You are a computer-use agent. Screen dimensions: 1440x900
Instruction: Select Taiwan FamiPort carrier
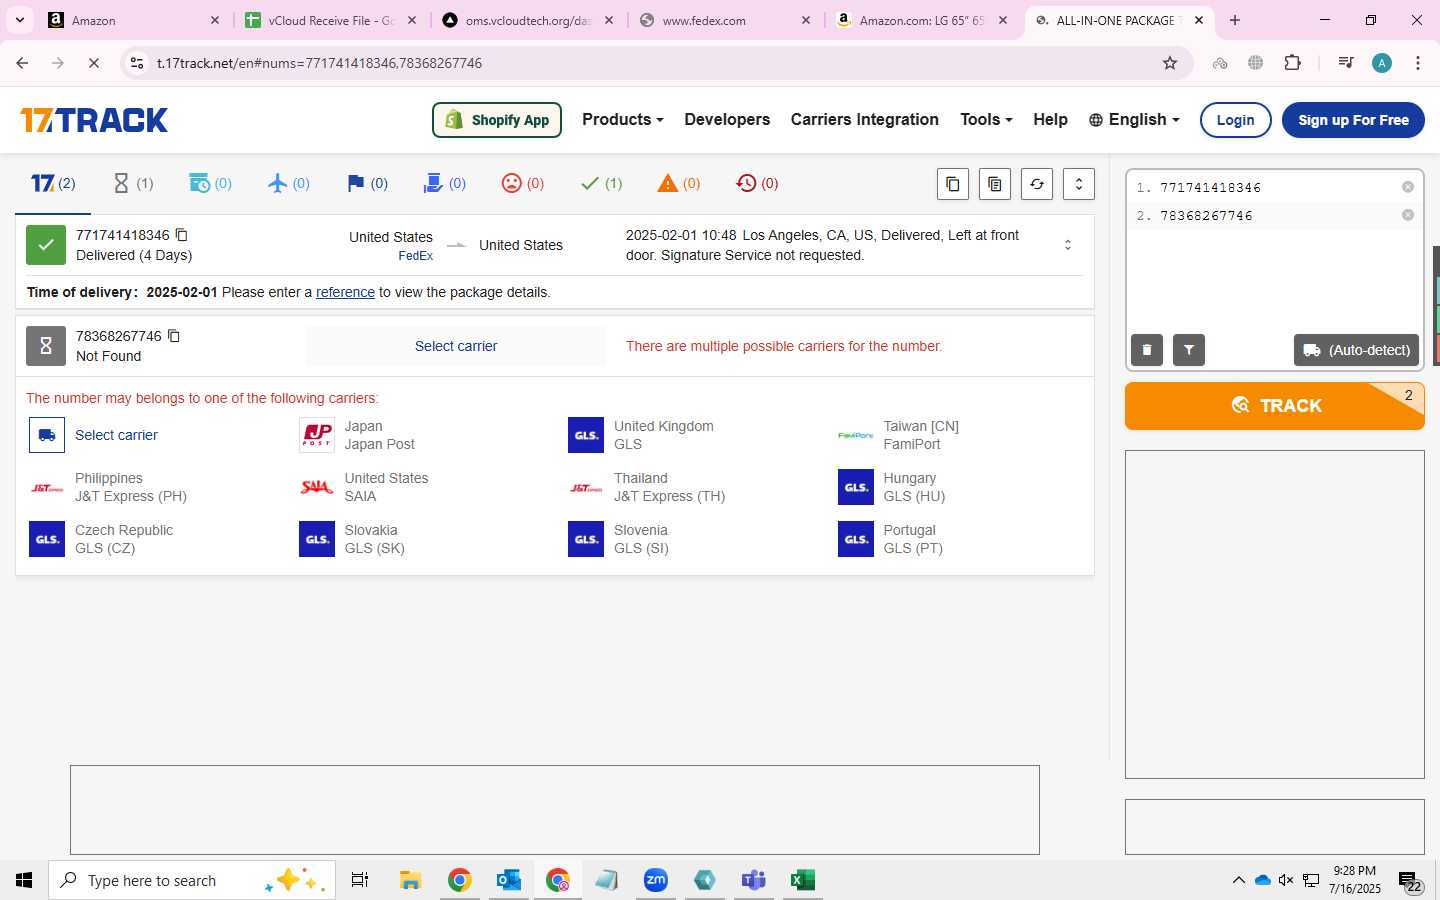point(899,435)
